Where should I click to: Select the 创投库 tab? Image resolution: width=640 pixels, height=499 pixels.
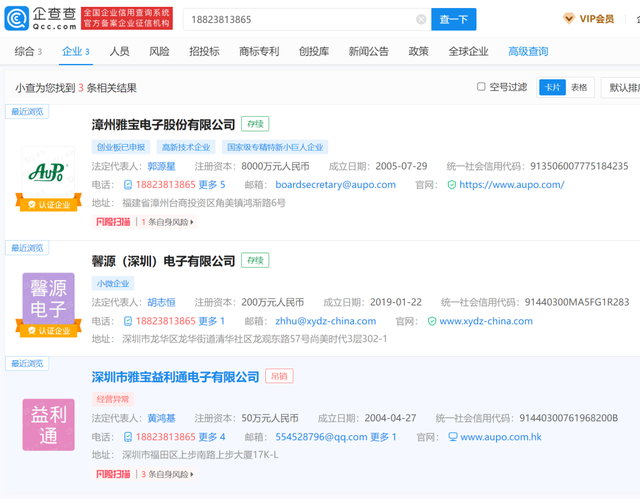click(314, 51)
